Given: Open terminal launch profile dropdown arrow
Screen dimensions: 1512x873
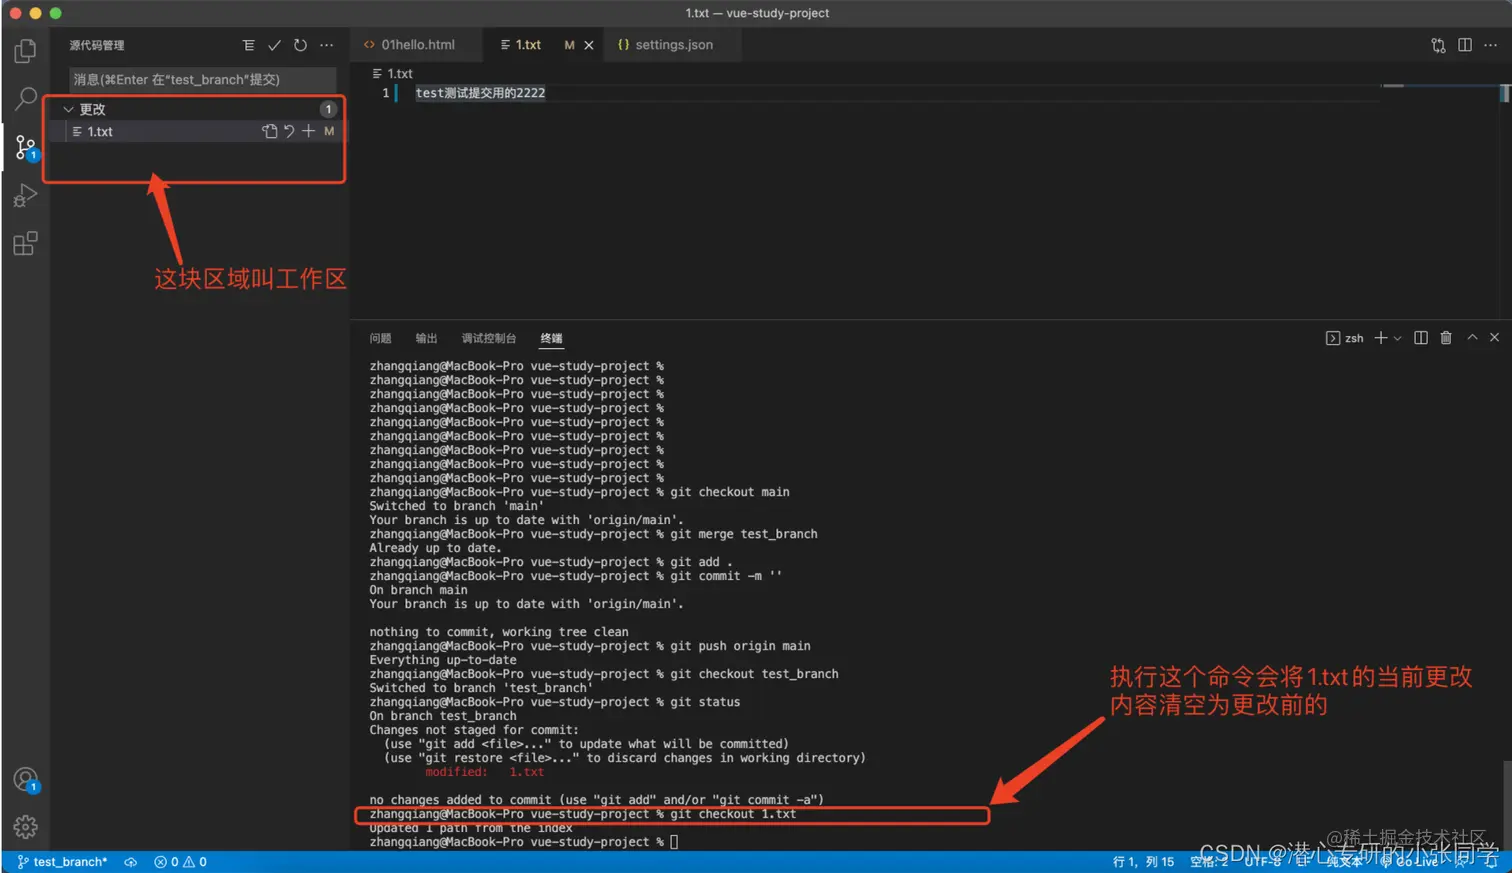Looking at the screenshot, I should pos(1397,338).
